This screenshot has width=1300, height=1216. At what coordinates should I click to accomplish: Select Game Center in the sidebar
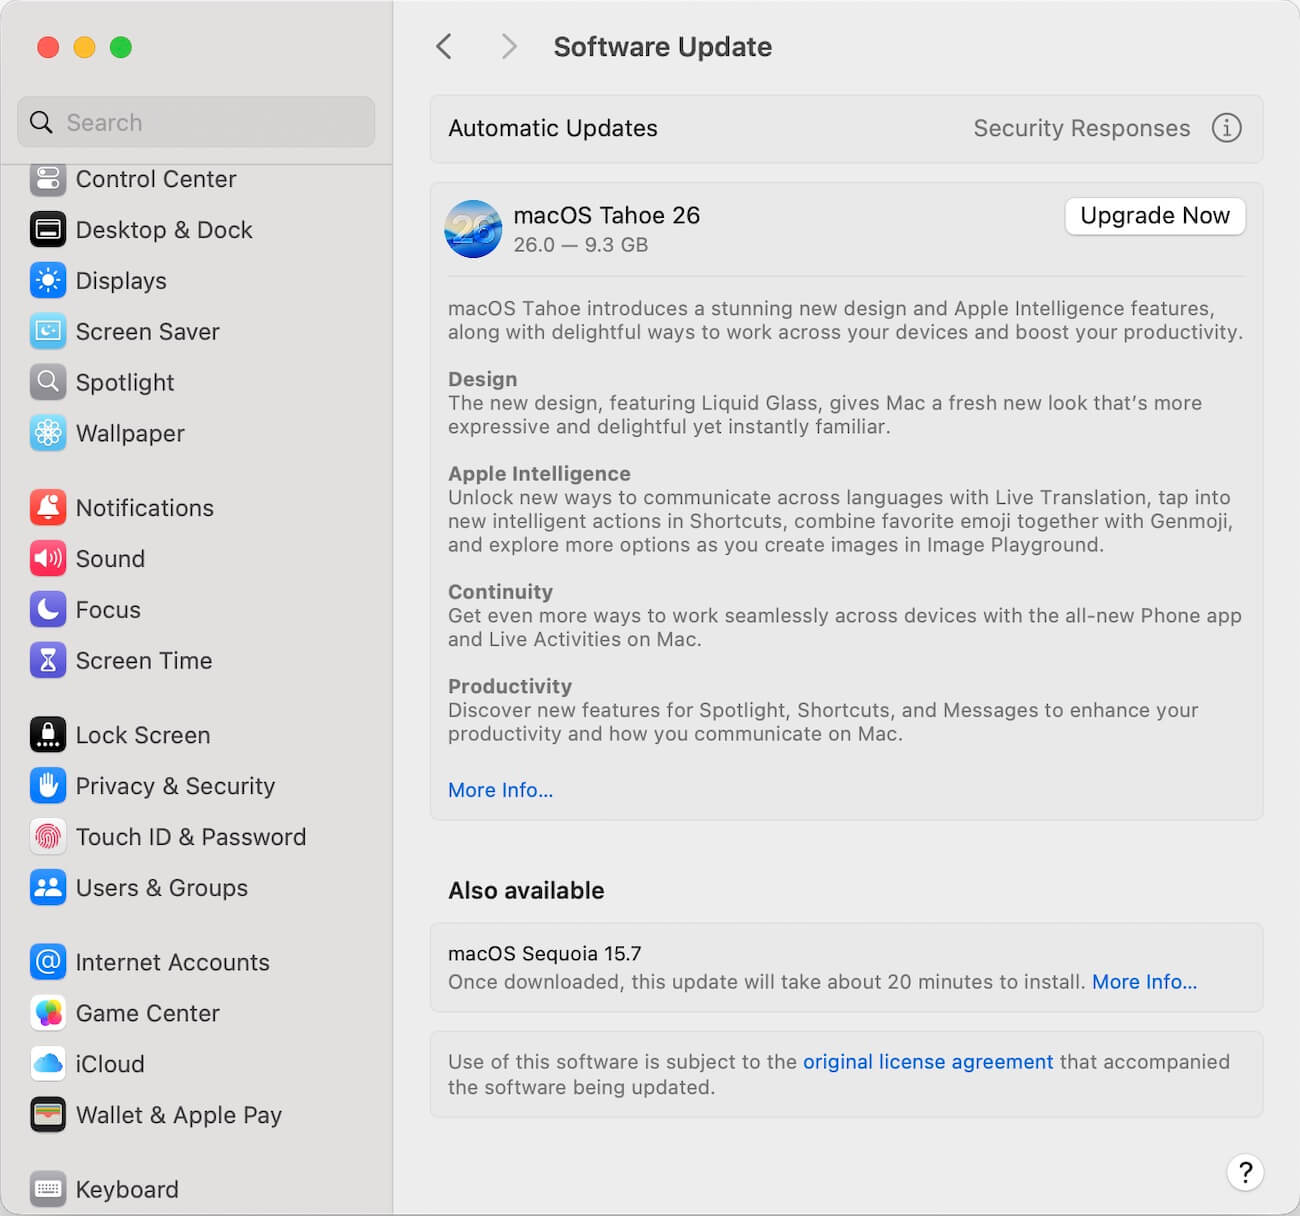pyautogui.click(x=147, y=1013)
